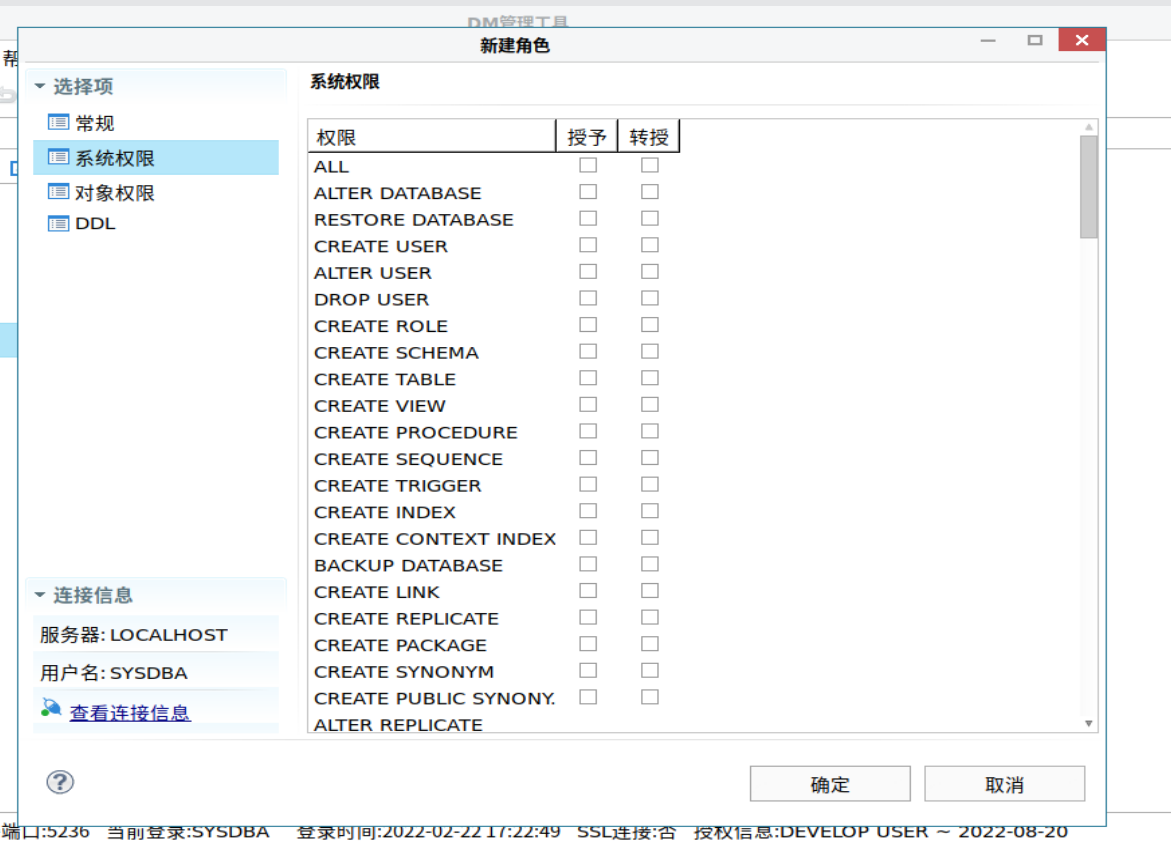Click the help question mark icon
This screenshot has height=842, width=1171.
tap(60, 783)
